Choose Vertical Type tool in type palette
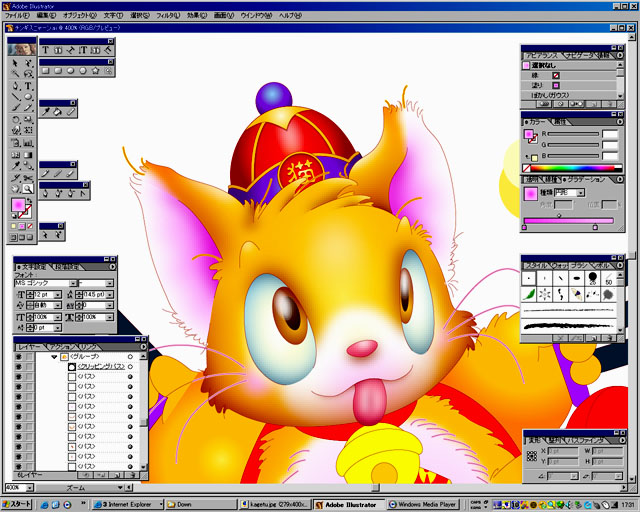640x512 pixels. pos(83,50)
